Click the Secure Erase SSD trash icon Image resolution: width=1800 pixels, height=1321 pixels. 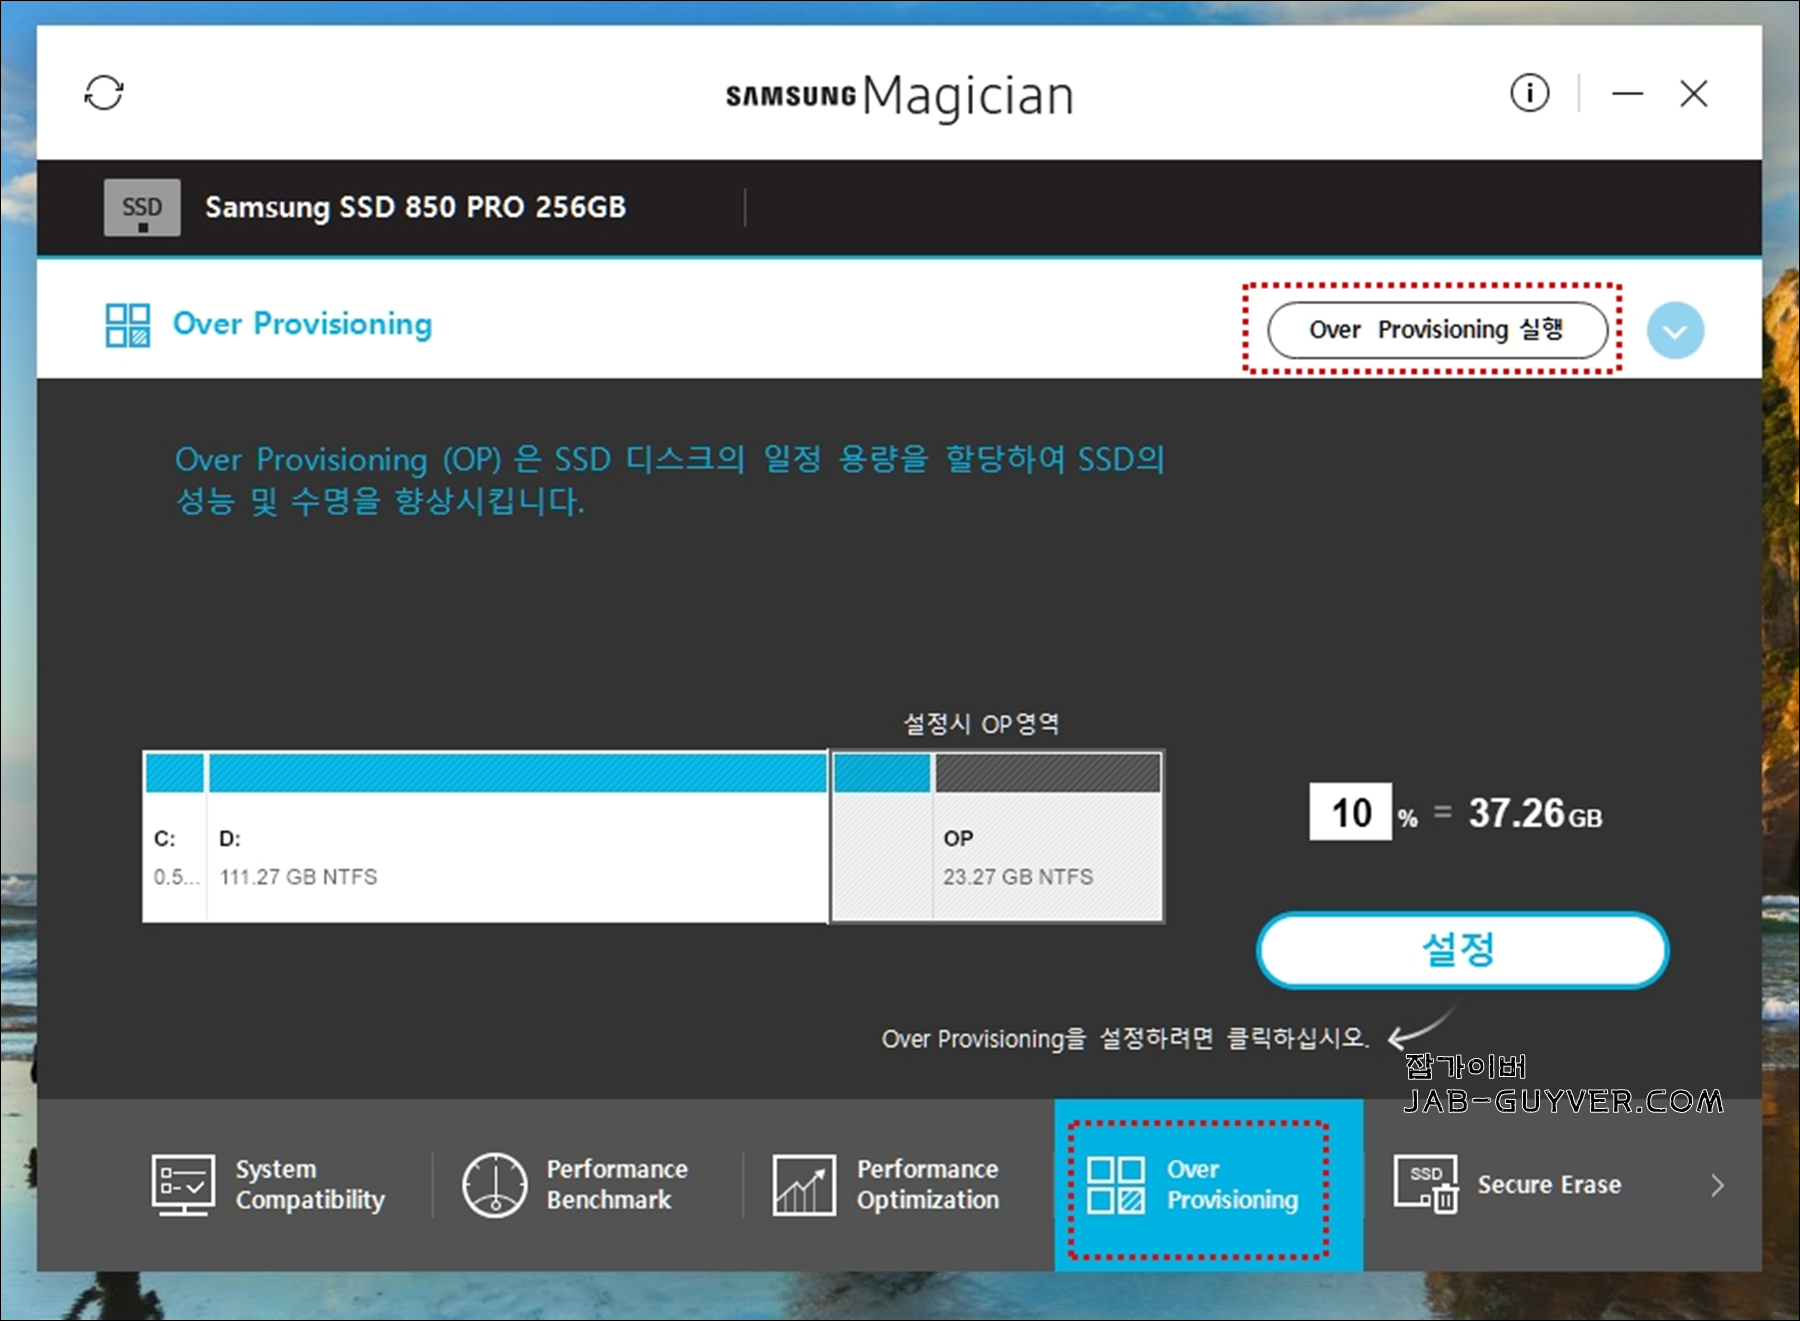pos(1426,1185)
